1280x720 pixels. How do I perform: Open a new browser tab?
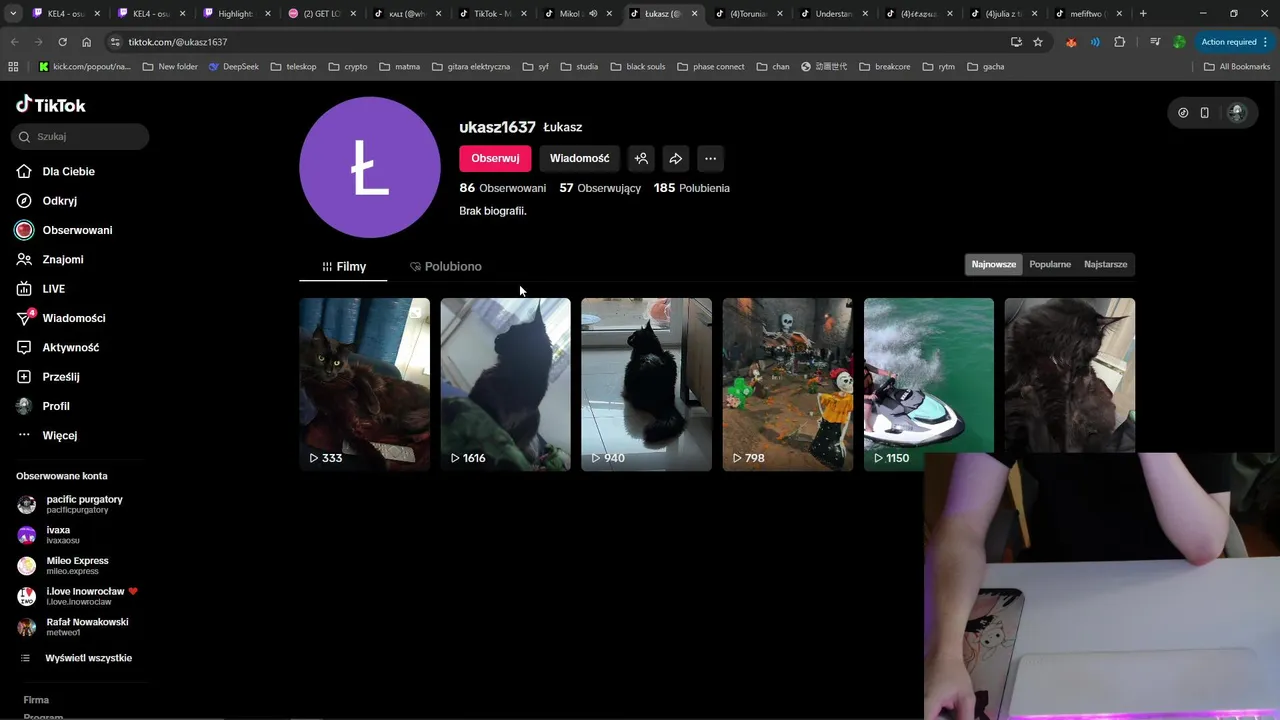1143,14
